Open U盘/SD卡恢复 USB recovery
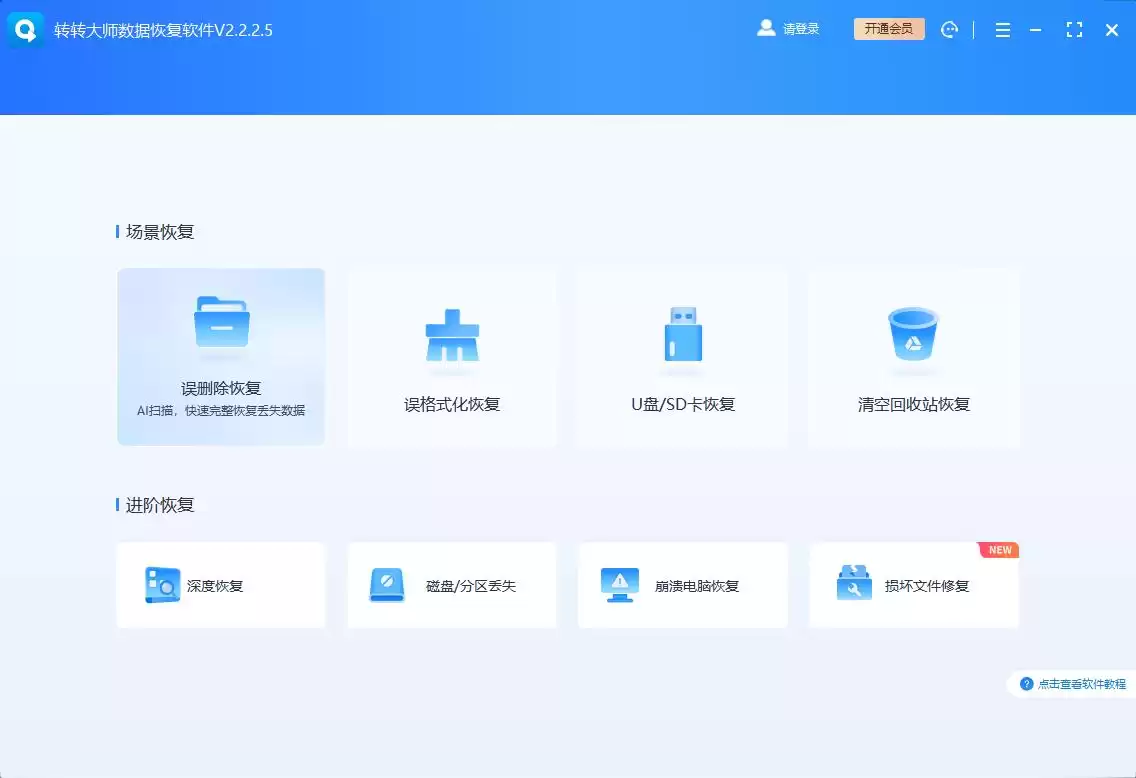The image size is (1136, 778). click(682, 357)
